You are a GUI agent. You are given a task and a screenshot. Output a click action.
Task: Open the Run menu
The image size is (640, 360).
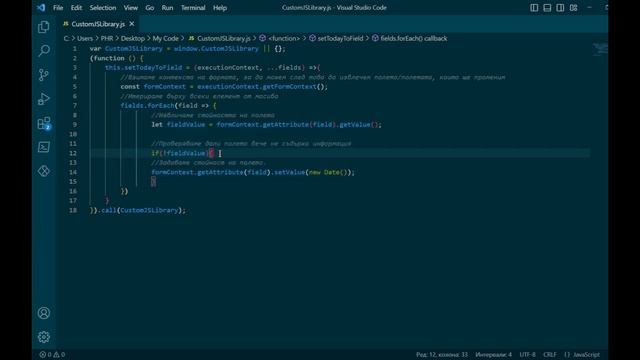167,8
